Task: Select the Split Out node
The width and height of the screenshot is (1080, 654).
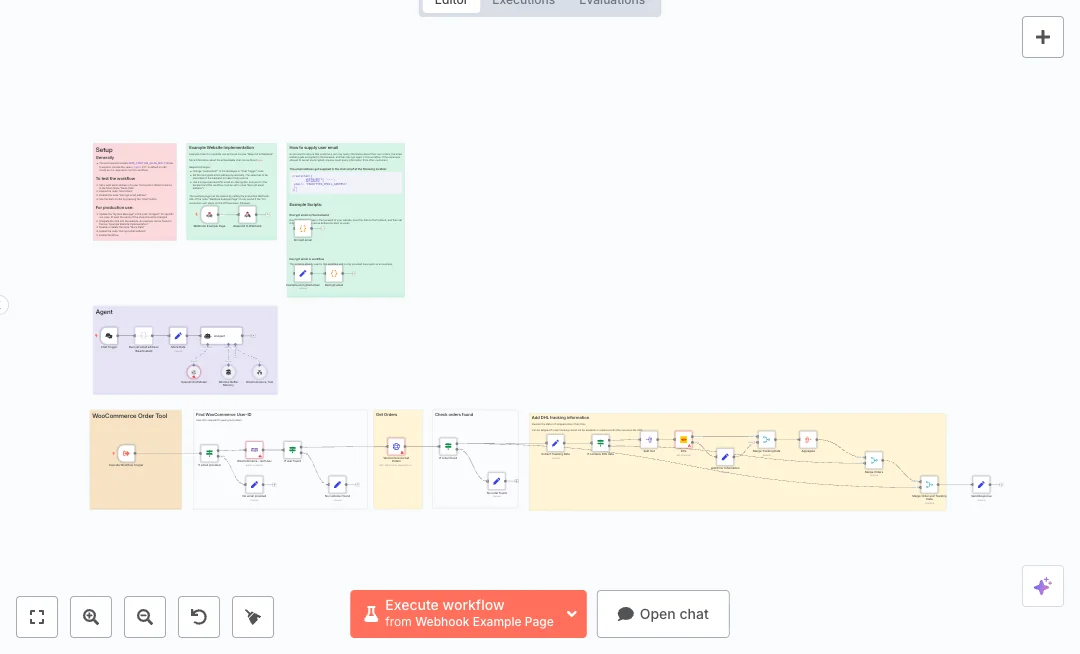Action: click(x=649, y=441)
